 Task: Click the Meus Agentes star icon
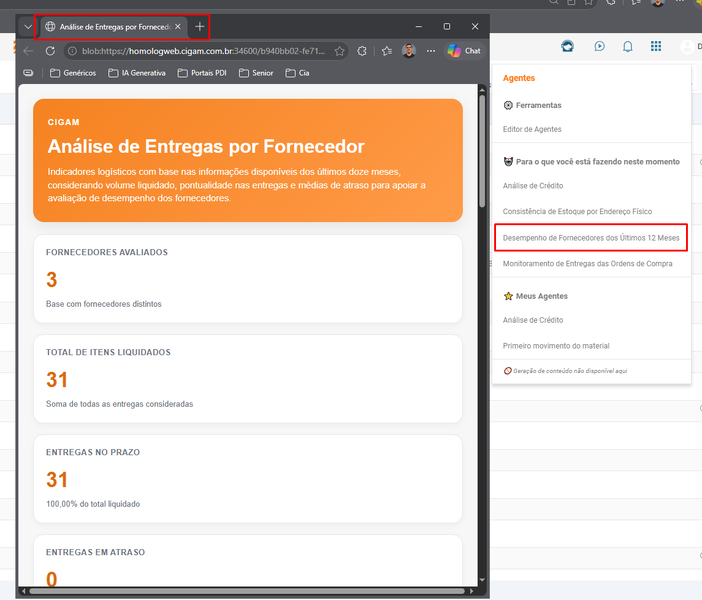508,296
